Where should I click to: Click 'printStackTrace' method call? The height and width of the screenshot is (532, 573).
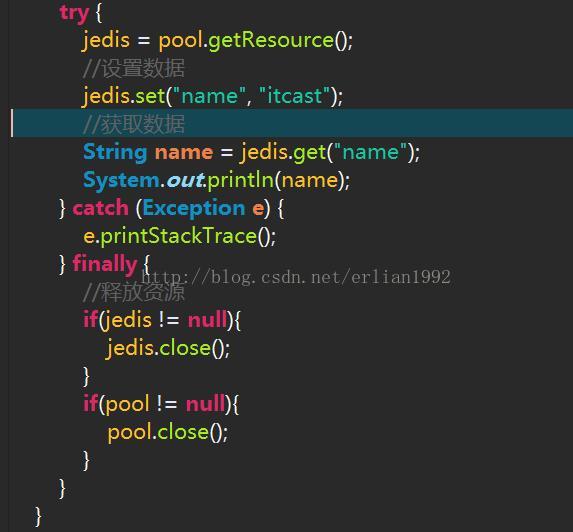point(179,236)
